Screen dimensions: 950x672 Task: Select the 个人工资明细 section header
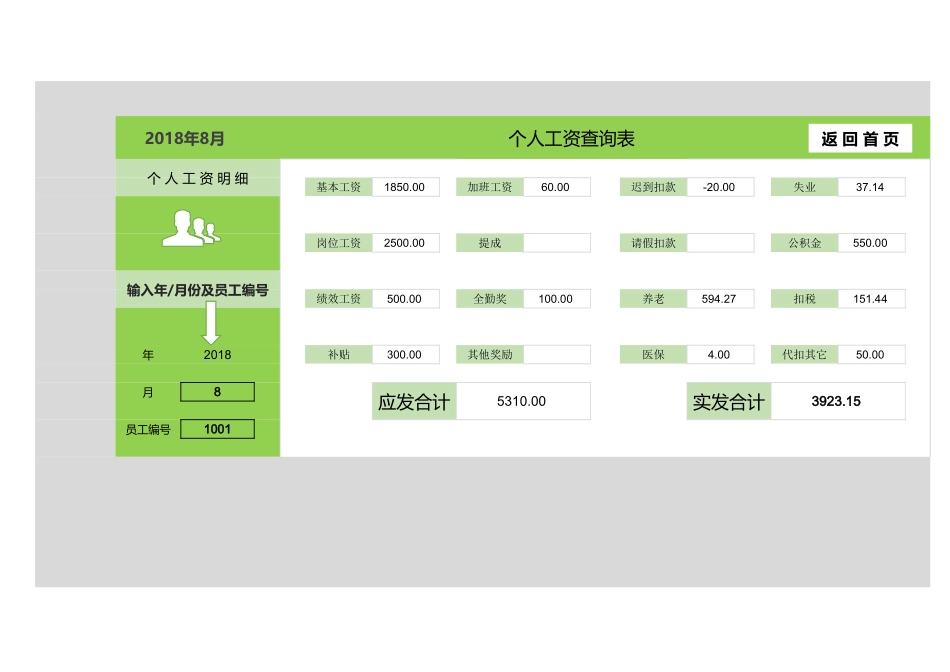[x=199, y=177]
